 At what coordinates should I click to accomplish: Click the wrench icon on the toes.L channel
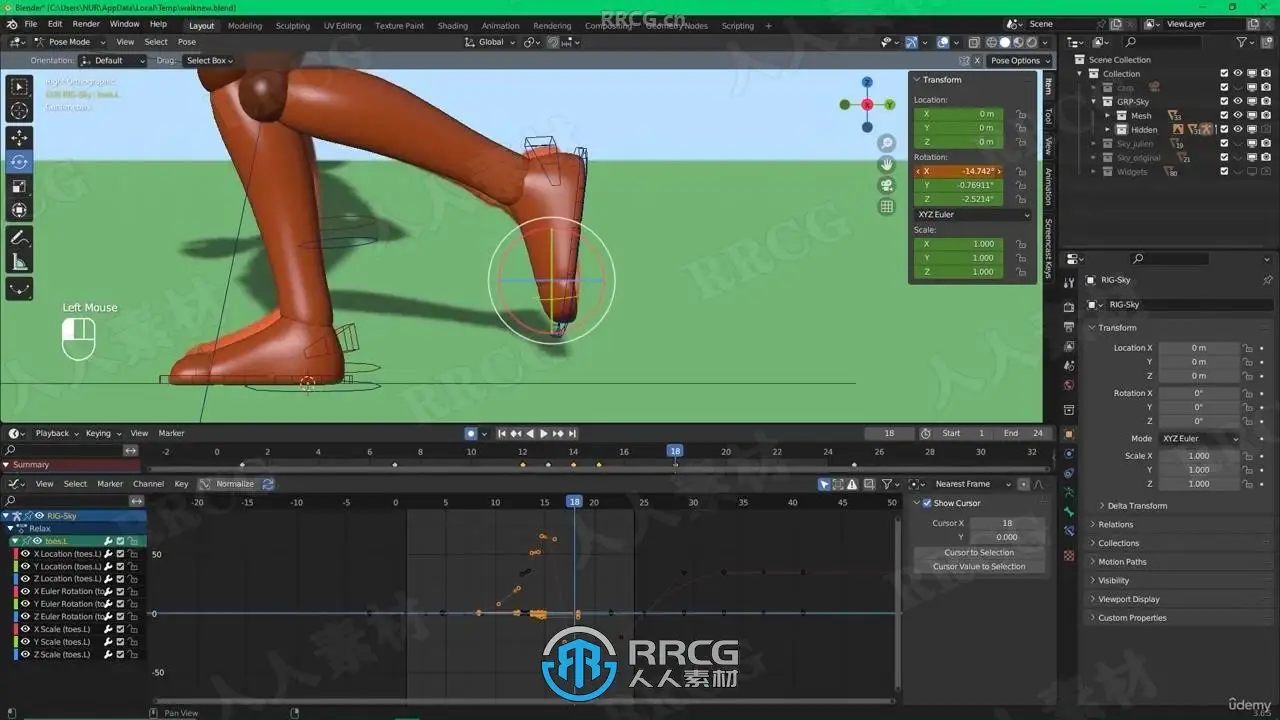click(x=108, y=541)
